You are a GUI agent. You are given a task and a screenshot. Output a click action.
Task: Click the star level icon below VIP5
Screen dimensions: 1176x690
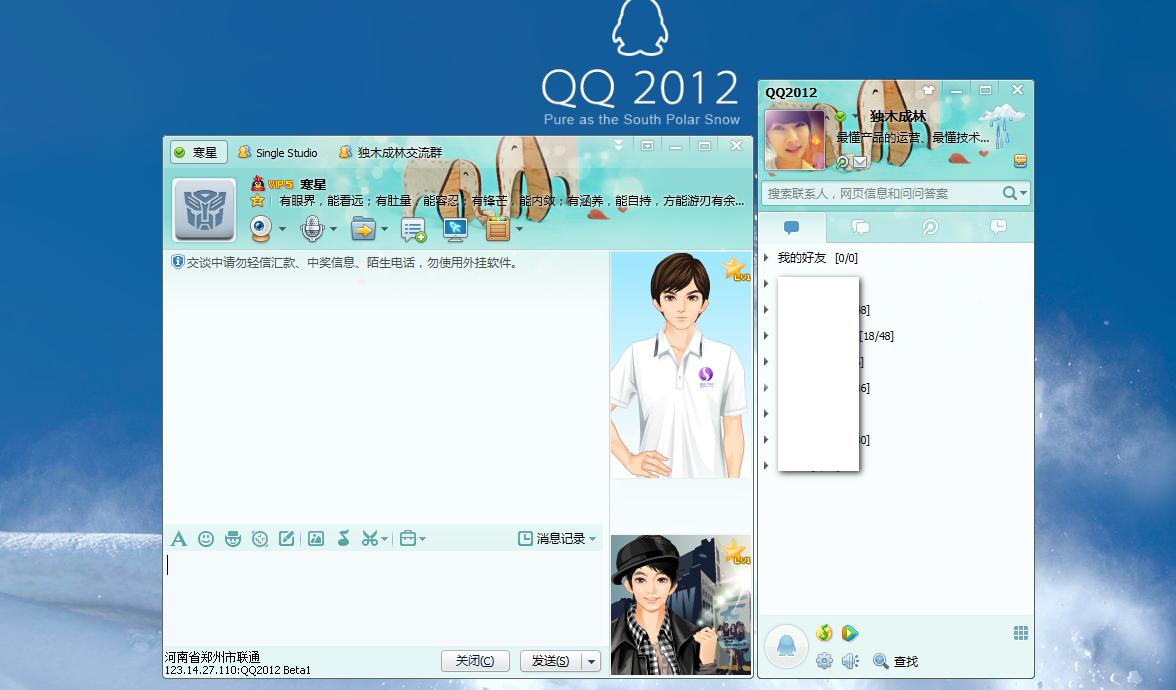pos(257,200)
